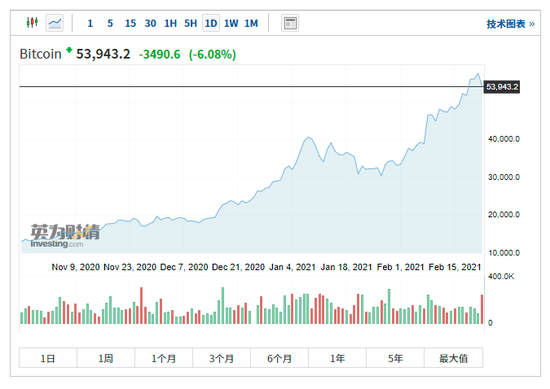
Task: Show the 6个月 time range
Action: point(280,358)
